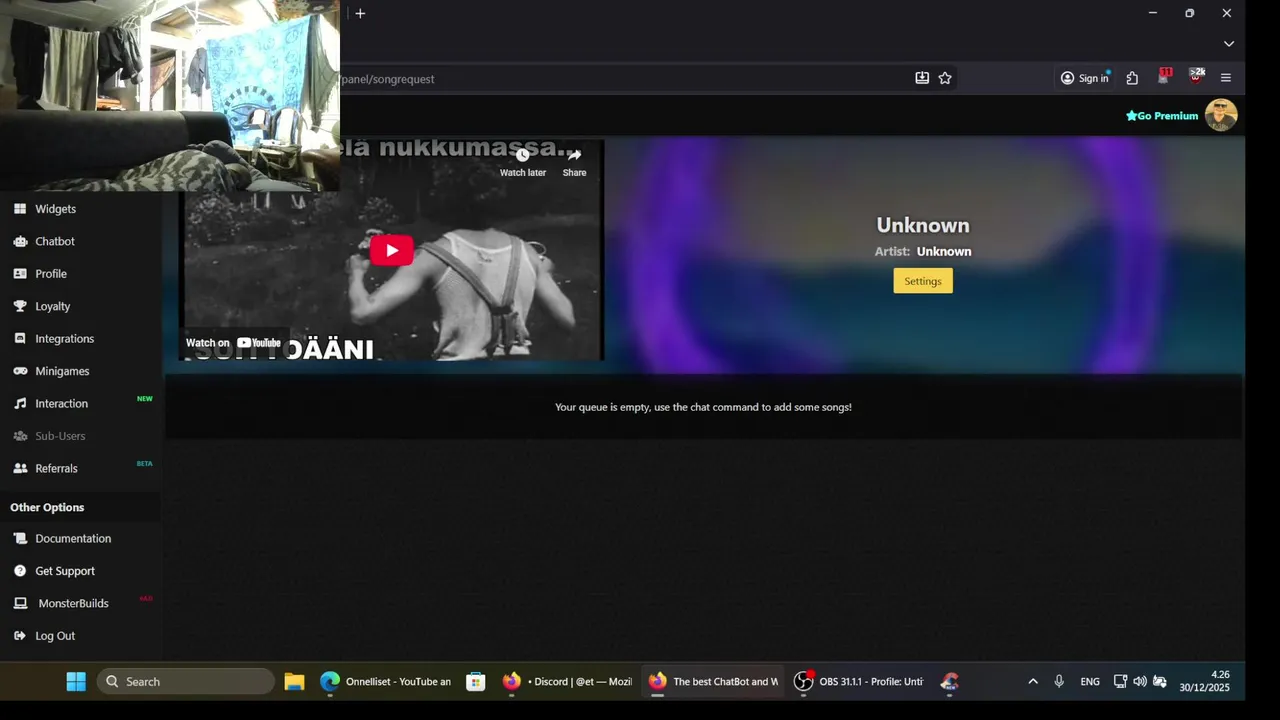The height and width of the screenshot is (720, 1280).
Task: Switch to The best ChatBot Firefox window
Action: coord(712,682)
